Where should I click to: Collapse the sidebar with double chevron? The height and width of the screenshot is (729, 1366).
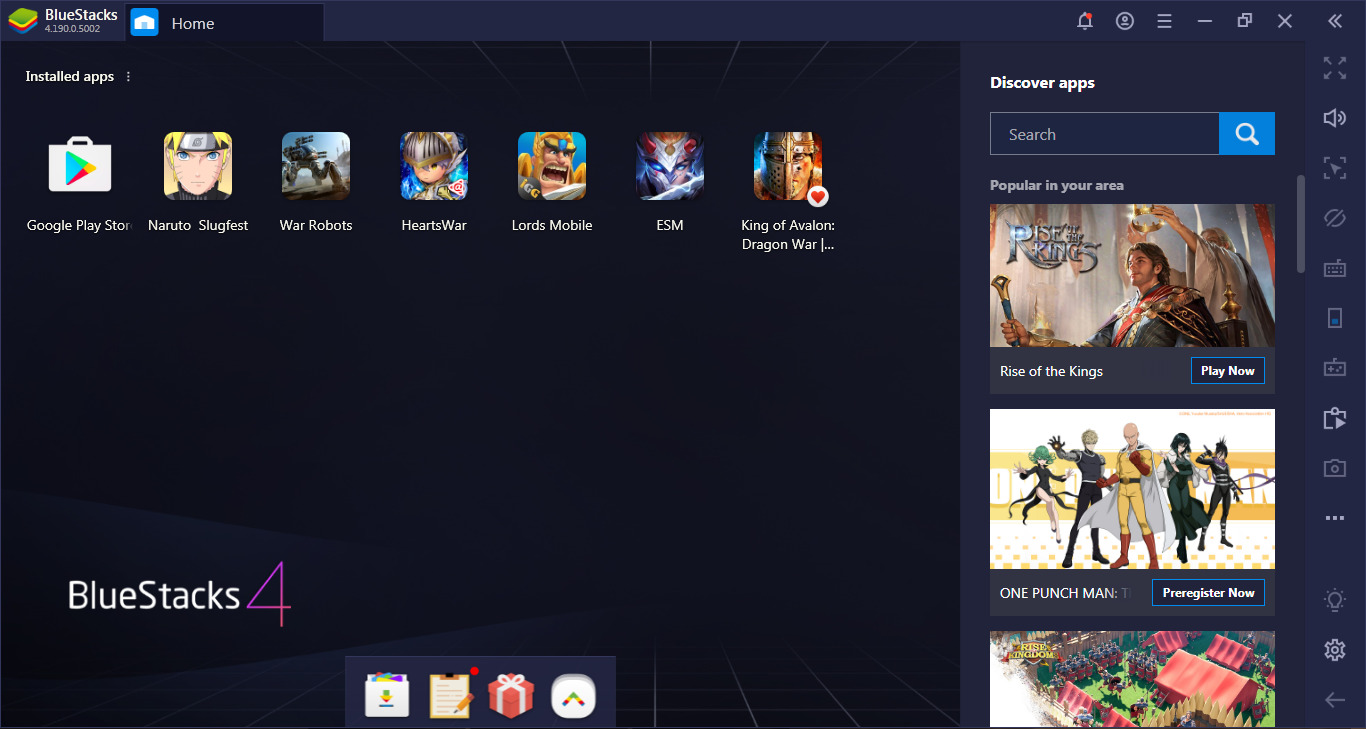pos(1335,21)
